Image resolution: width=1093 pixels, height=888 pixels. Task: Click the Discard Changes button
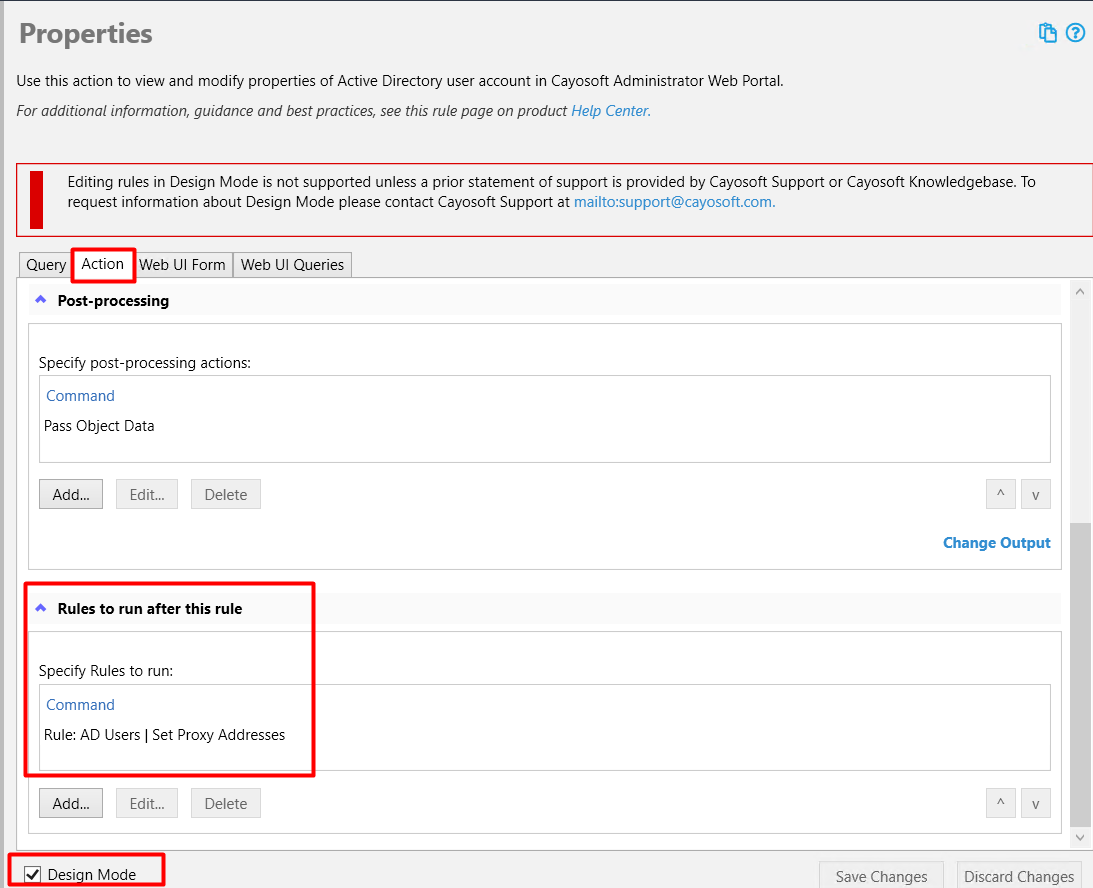click(1018, 876)
